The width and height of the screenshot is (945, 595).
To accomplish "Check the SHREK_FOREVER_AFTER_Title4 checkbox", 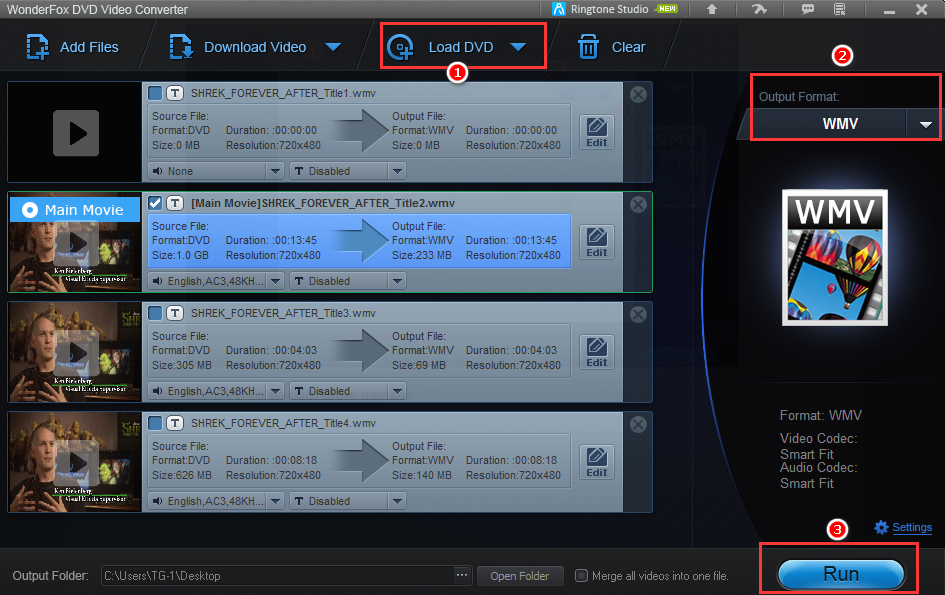I will pos(155,423).
